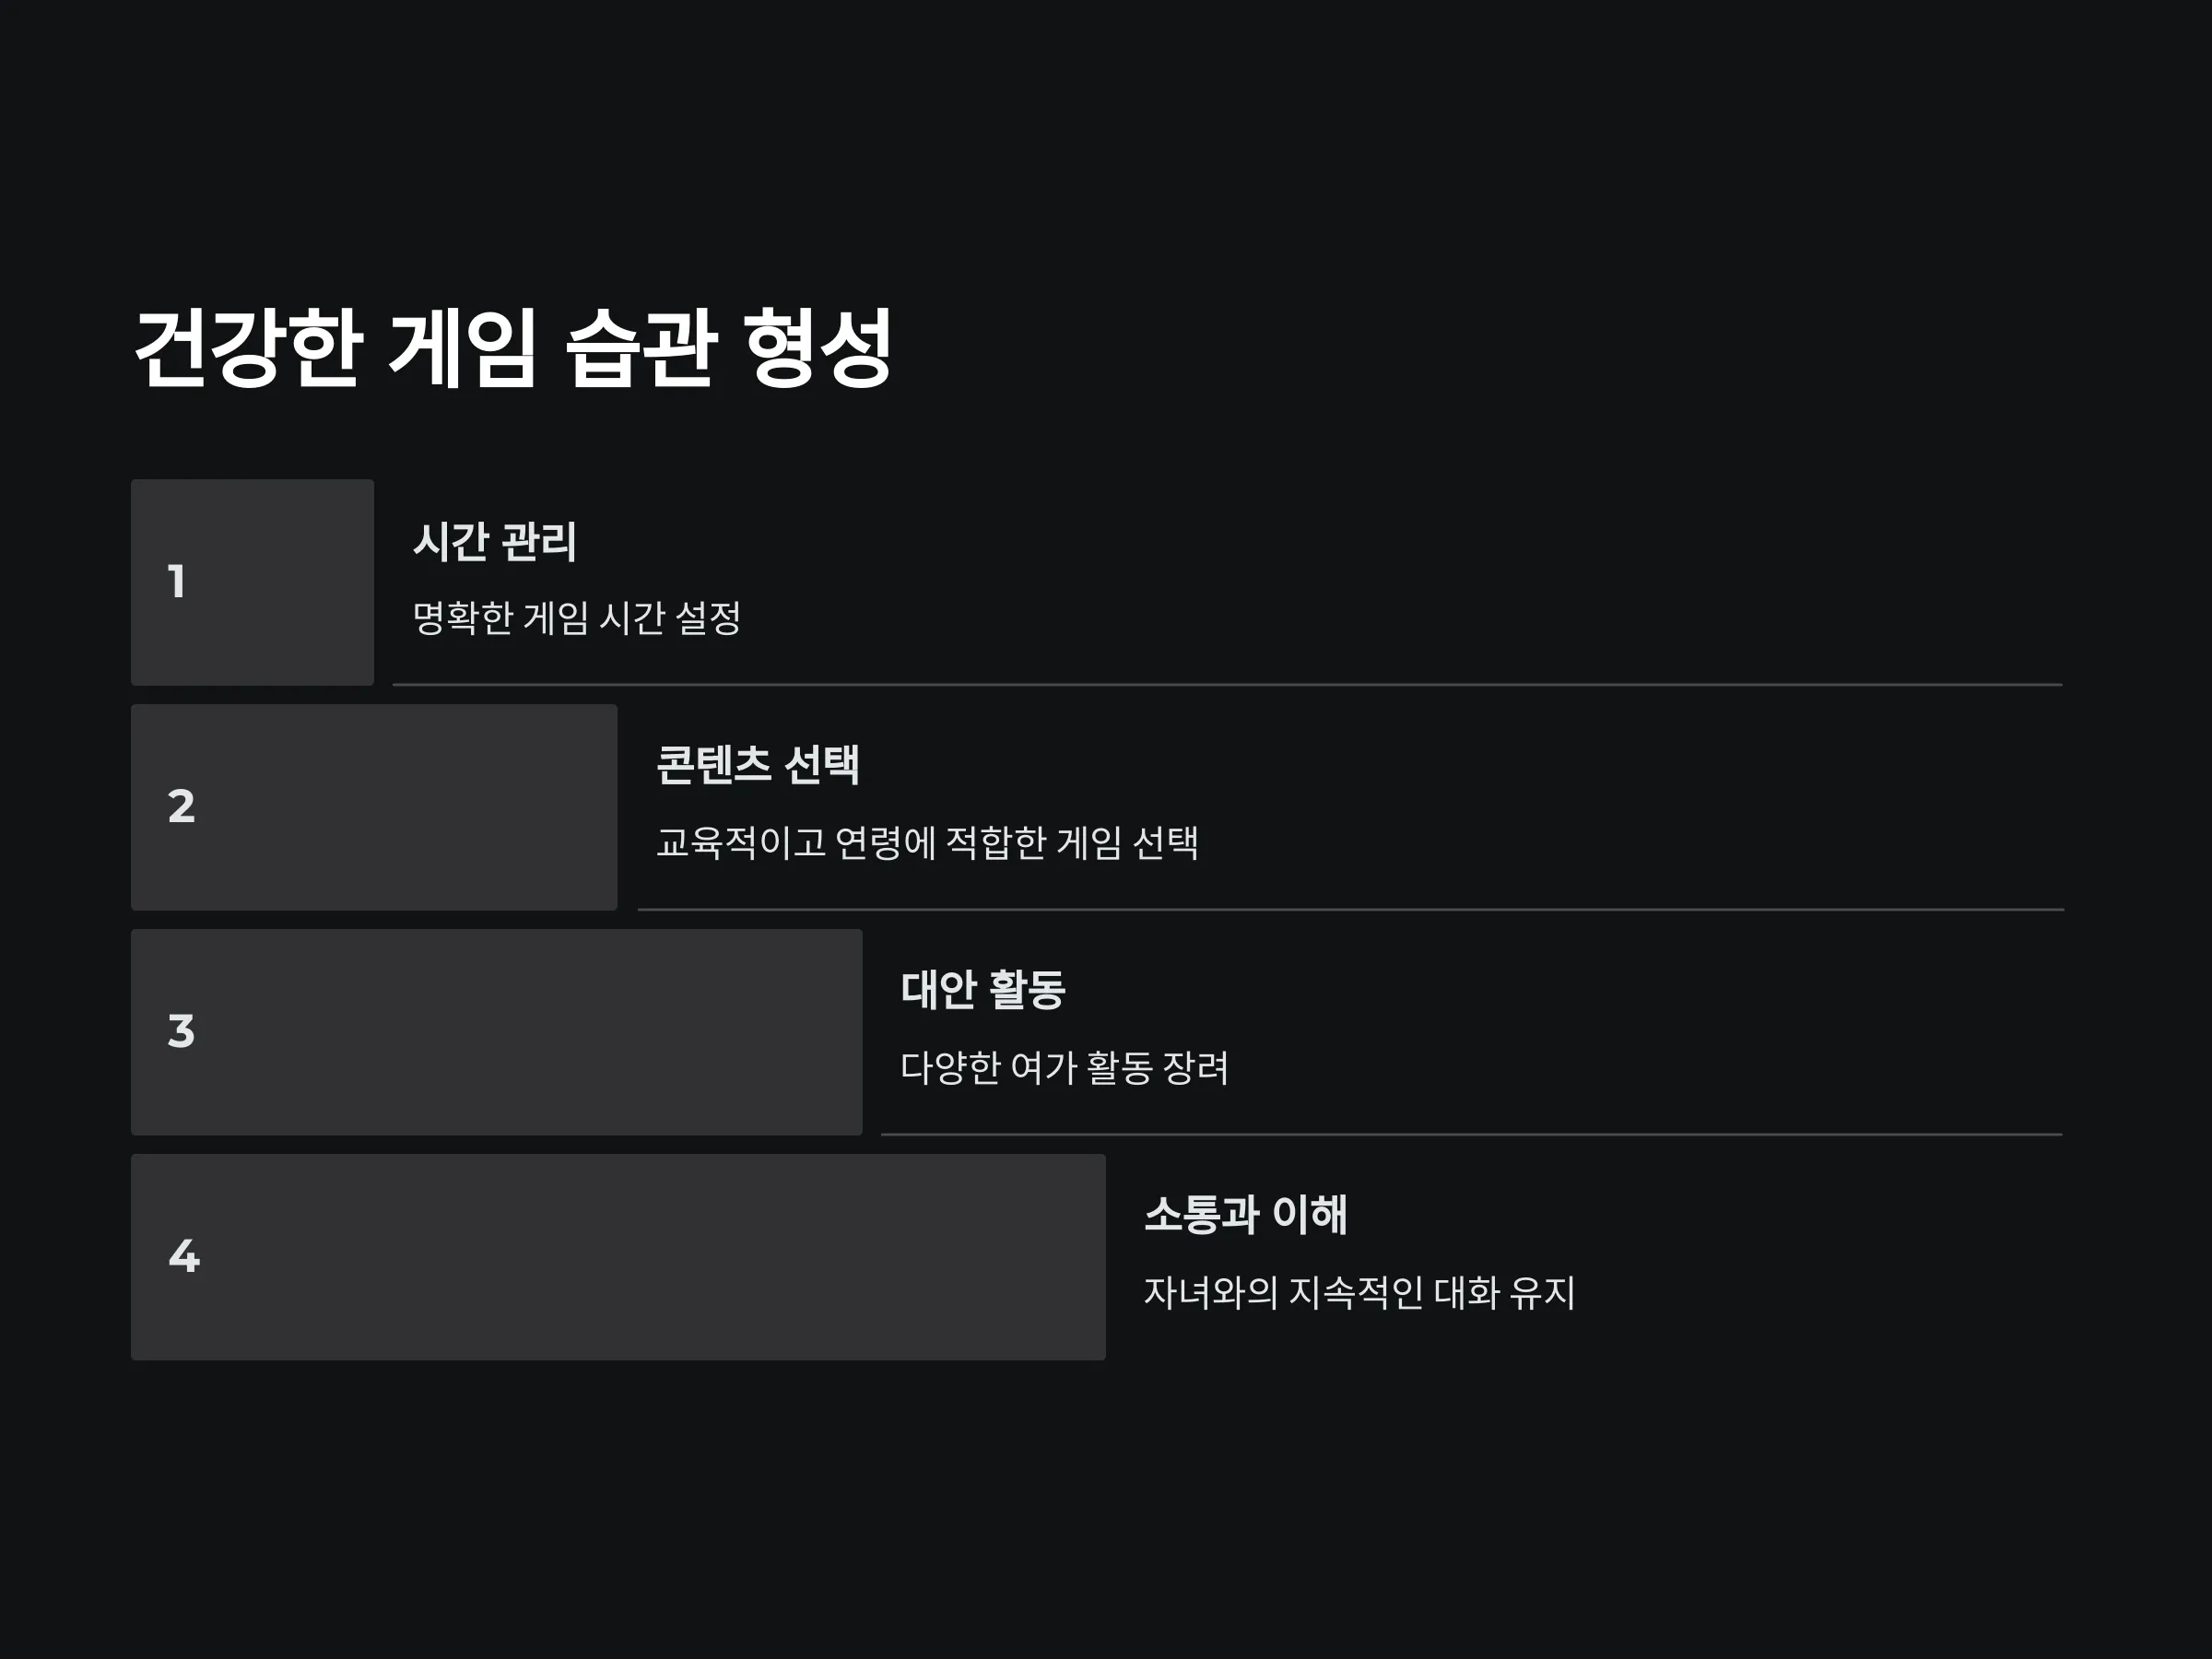Screen dimensions: 2212x1659
Task: Select the number 3 step block
Action: (x=496, y=1032)
